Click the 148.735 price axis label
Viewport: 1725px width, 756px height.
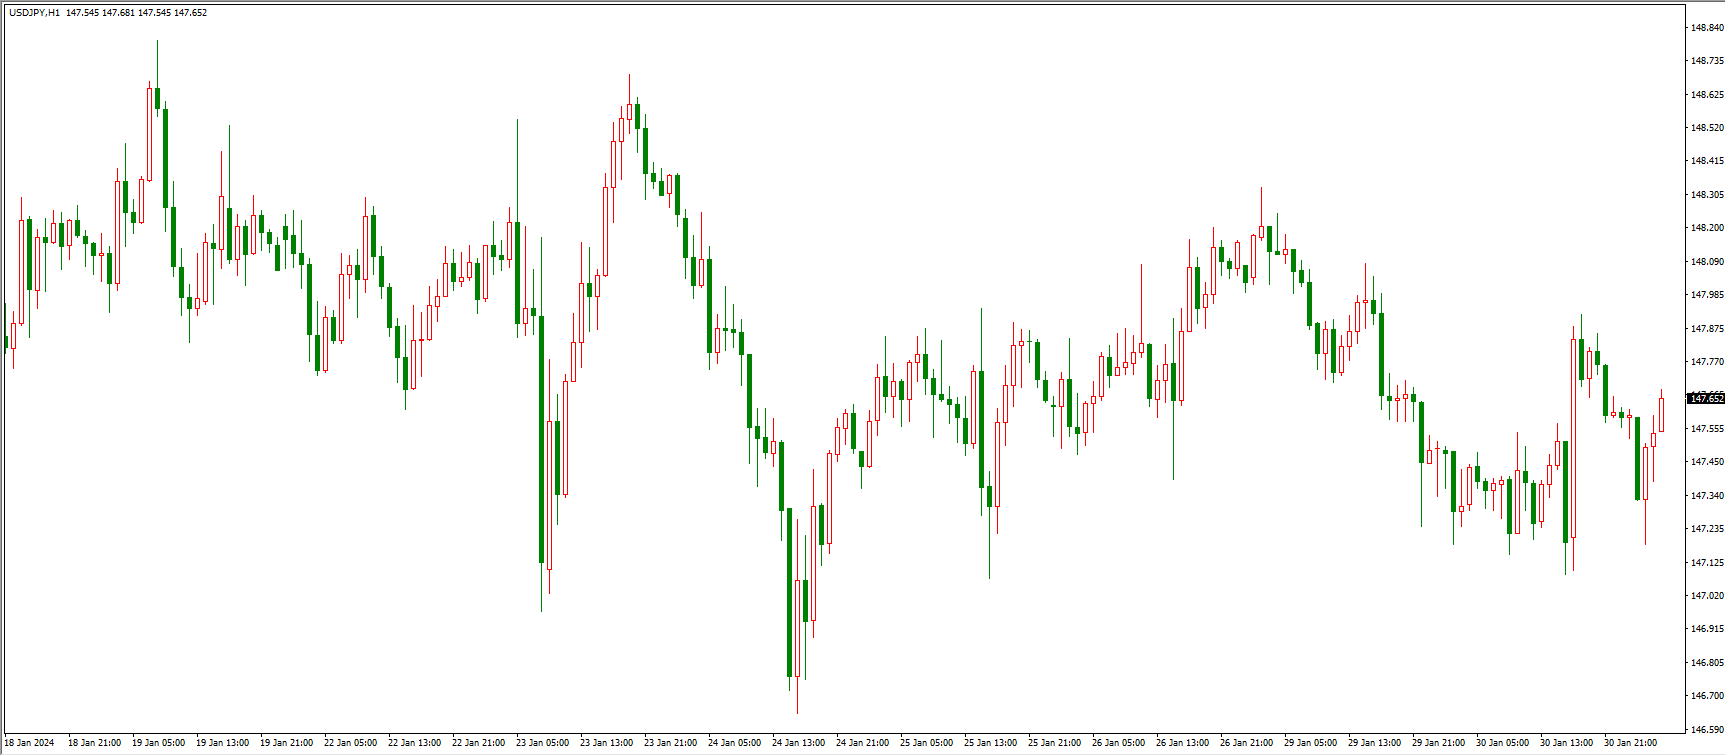coord(1706,61)
